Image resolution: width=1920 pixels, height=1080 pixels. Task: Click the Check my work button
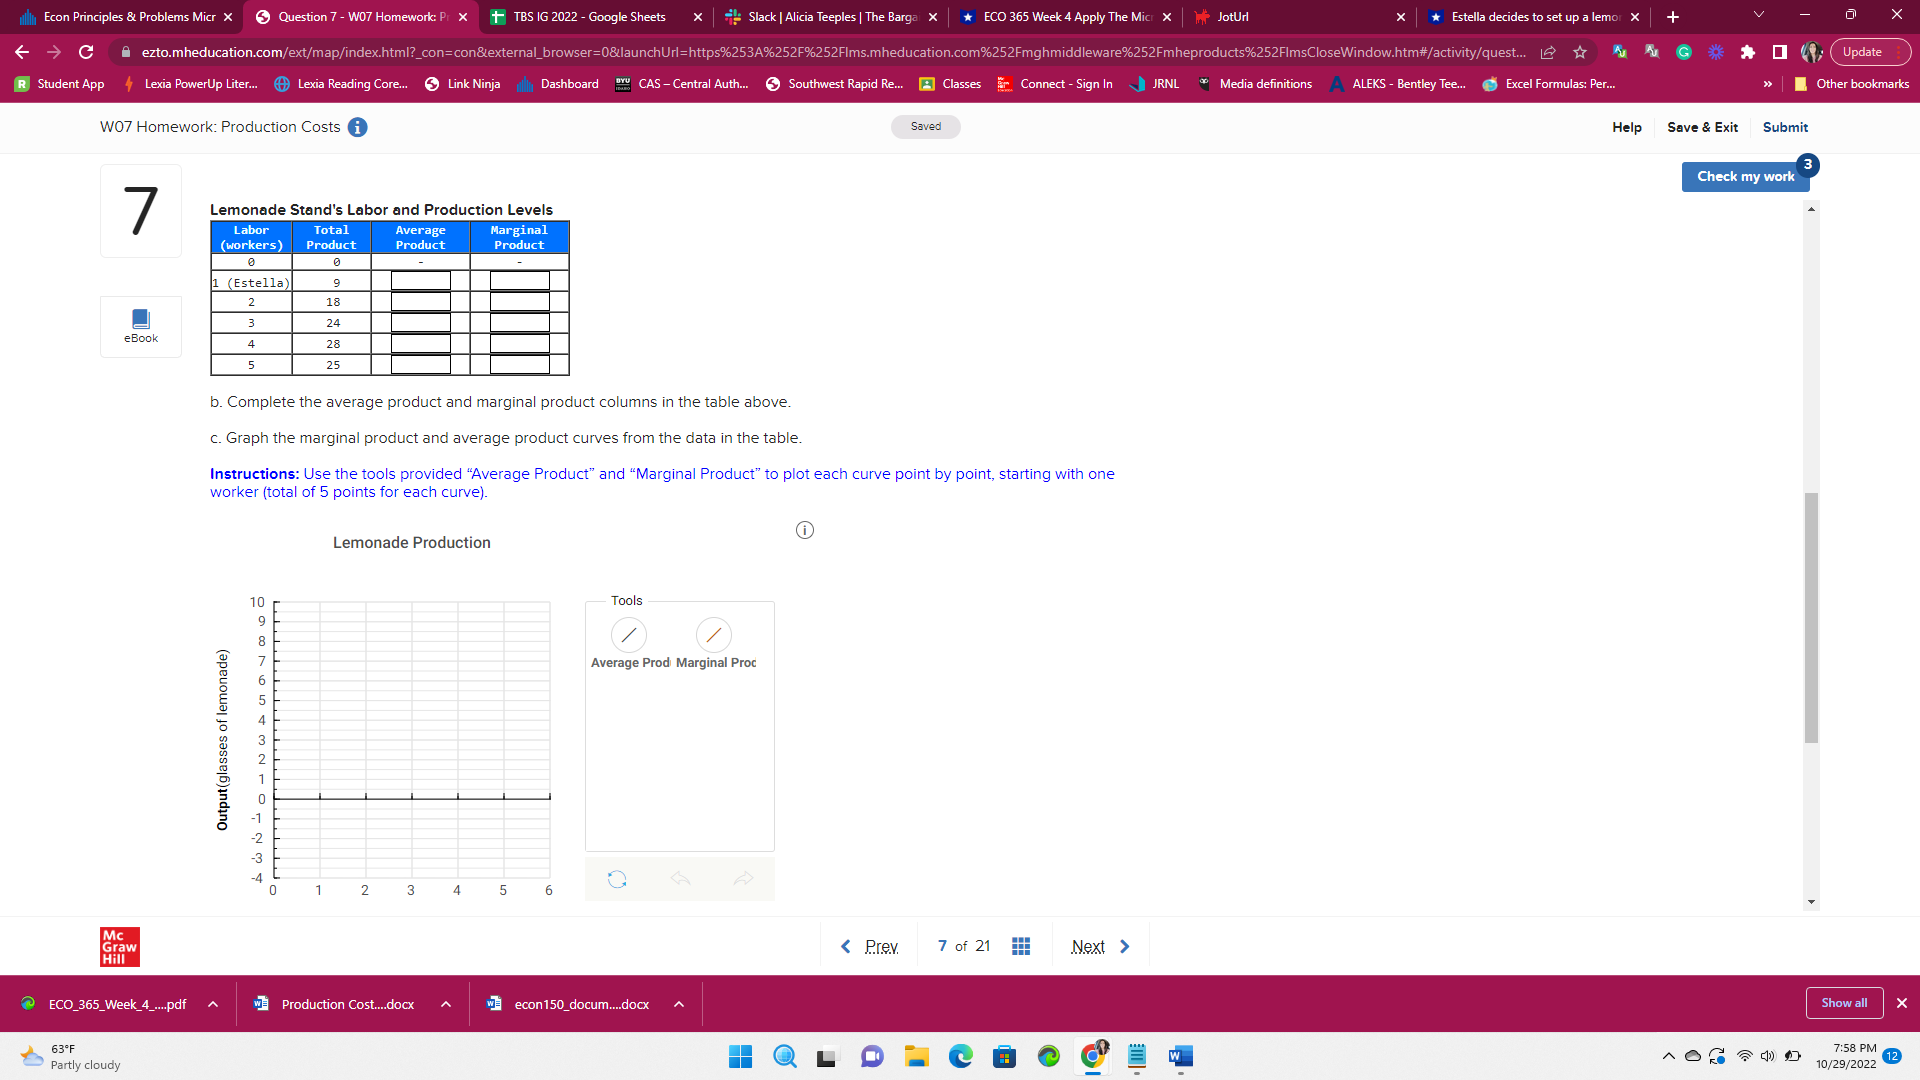click(1744, 176)
